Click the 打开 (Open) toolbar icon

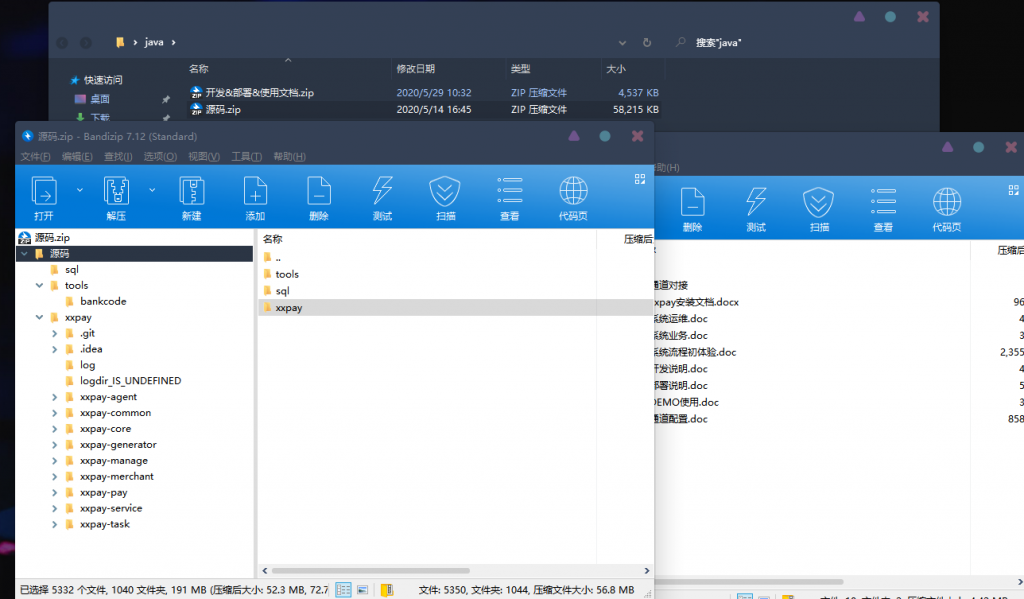(x=44, y=192)
